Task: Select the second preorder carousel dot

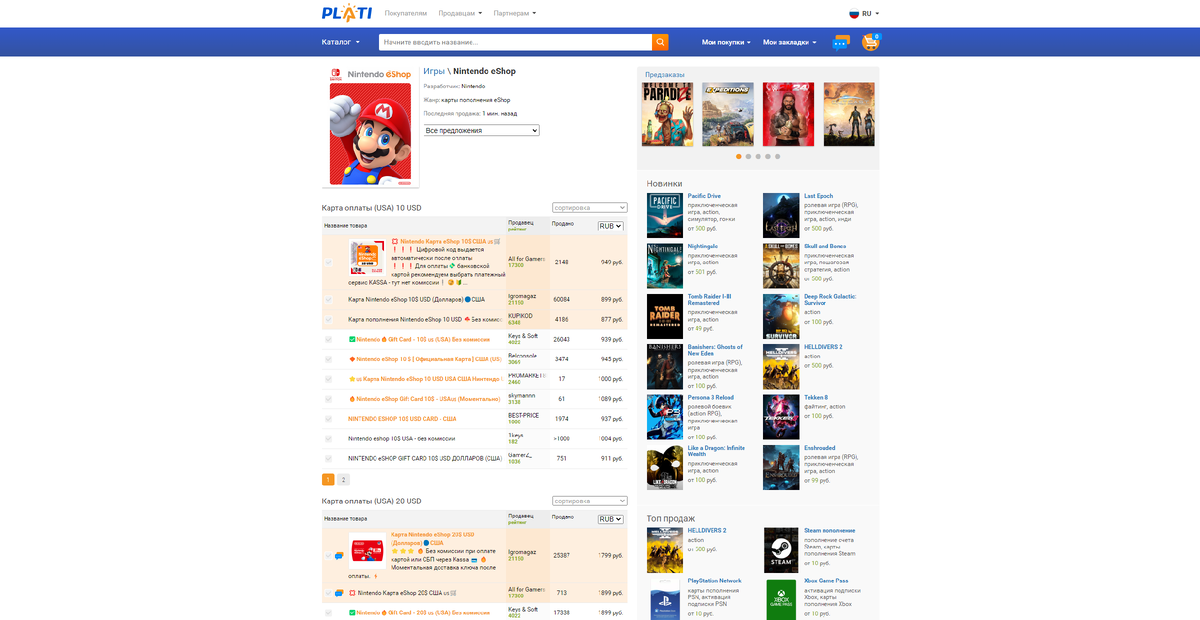Action: (748, 156)
